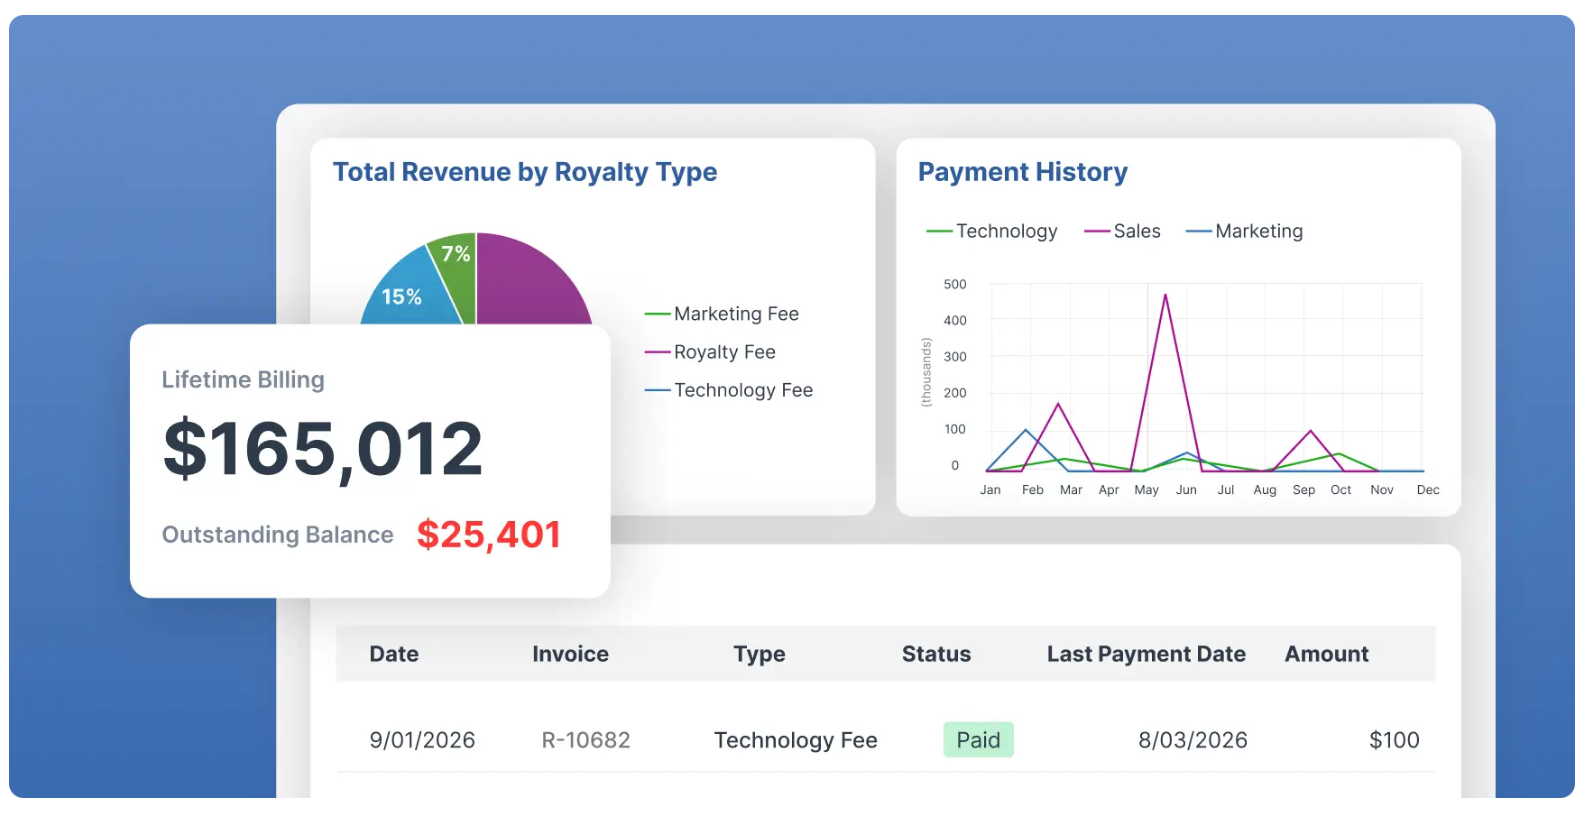This screenshot has width=1592, height=816.
Task: Click the Dec label on the chart axis
Action: click(1428, 490)
